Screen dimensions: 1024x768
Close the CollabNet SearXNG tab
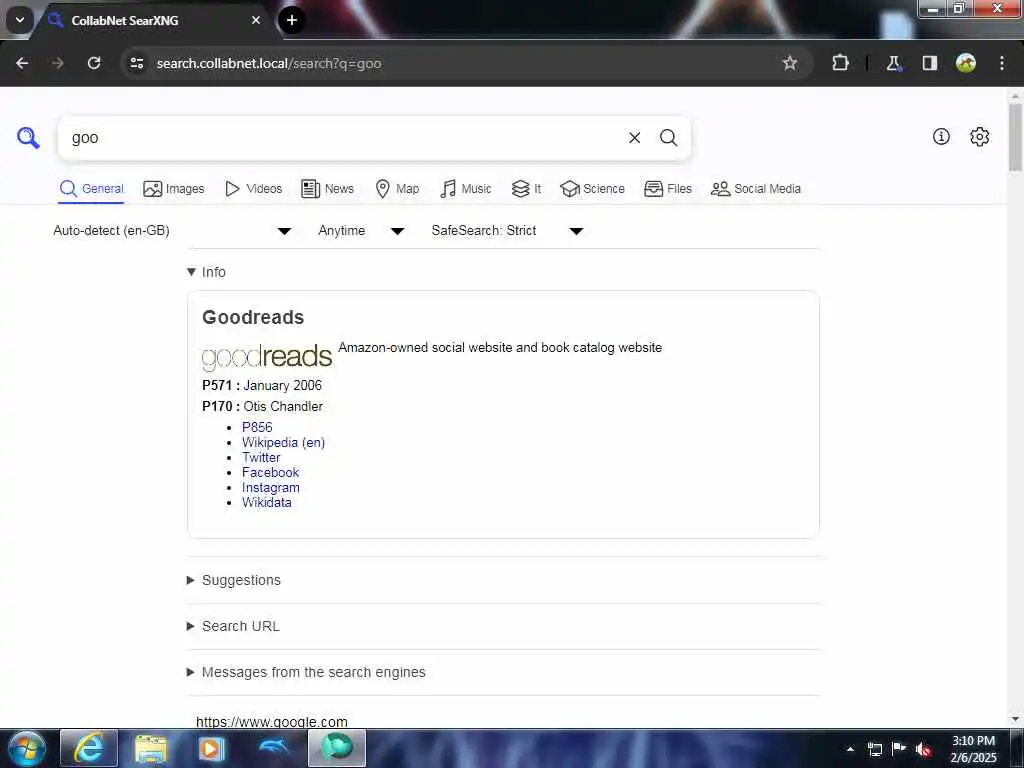256,20
